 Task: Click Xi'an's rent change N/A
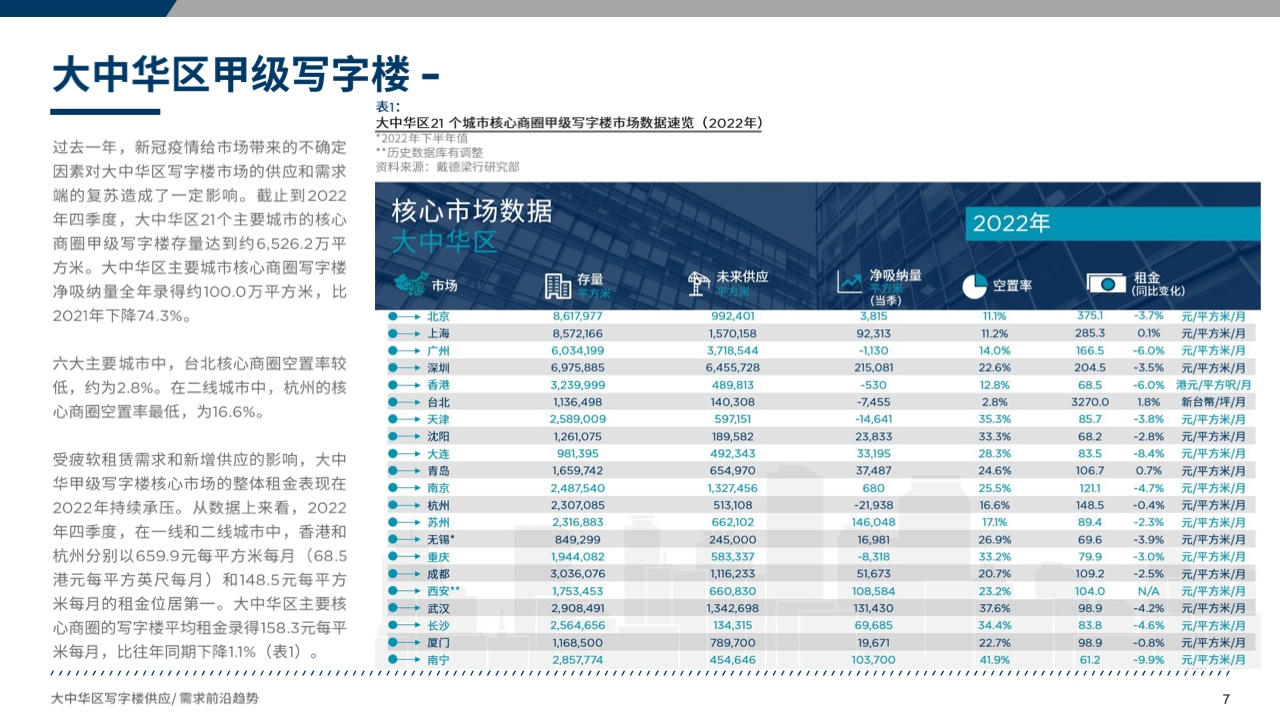(x=1150, y=591)
